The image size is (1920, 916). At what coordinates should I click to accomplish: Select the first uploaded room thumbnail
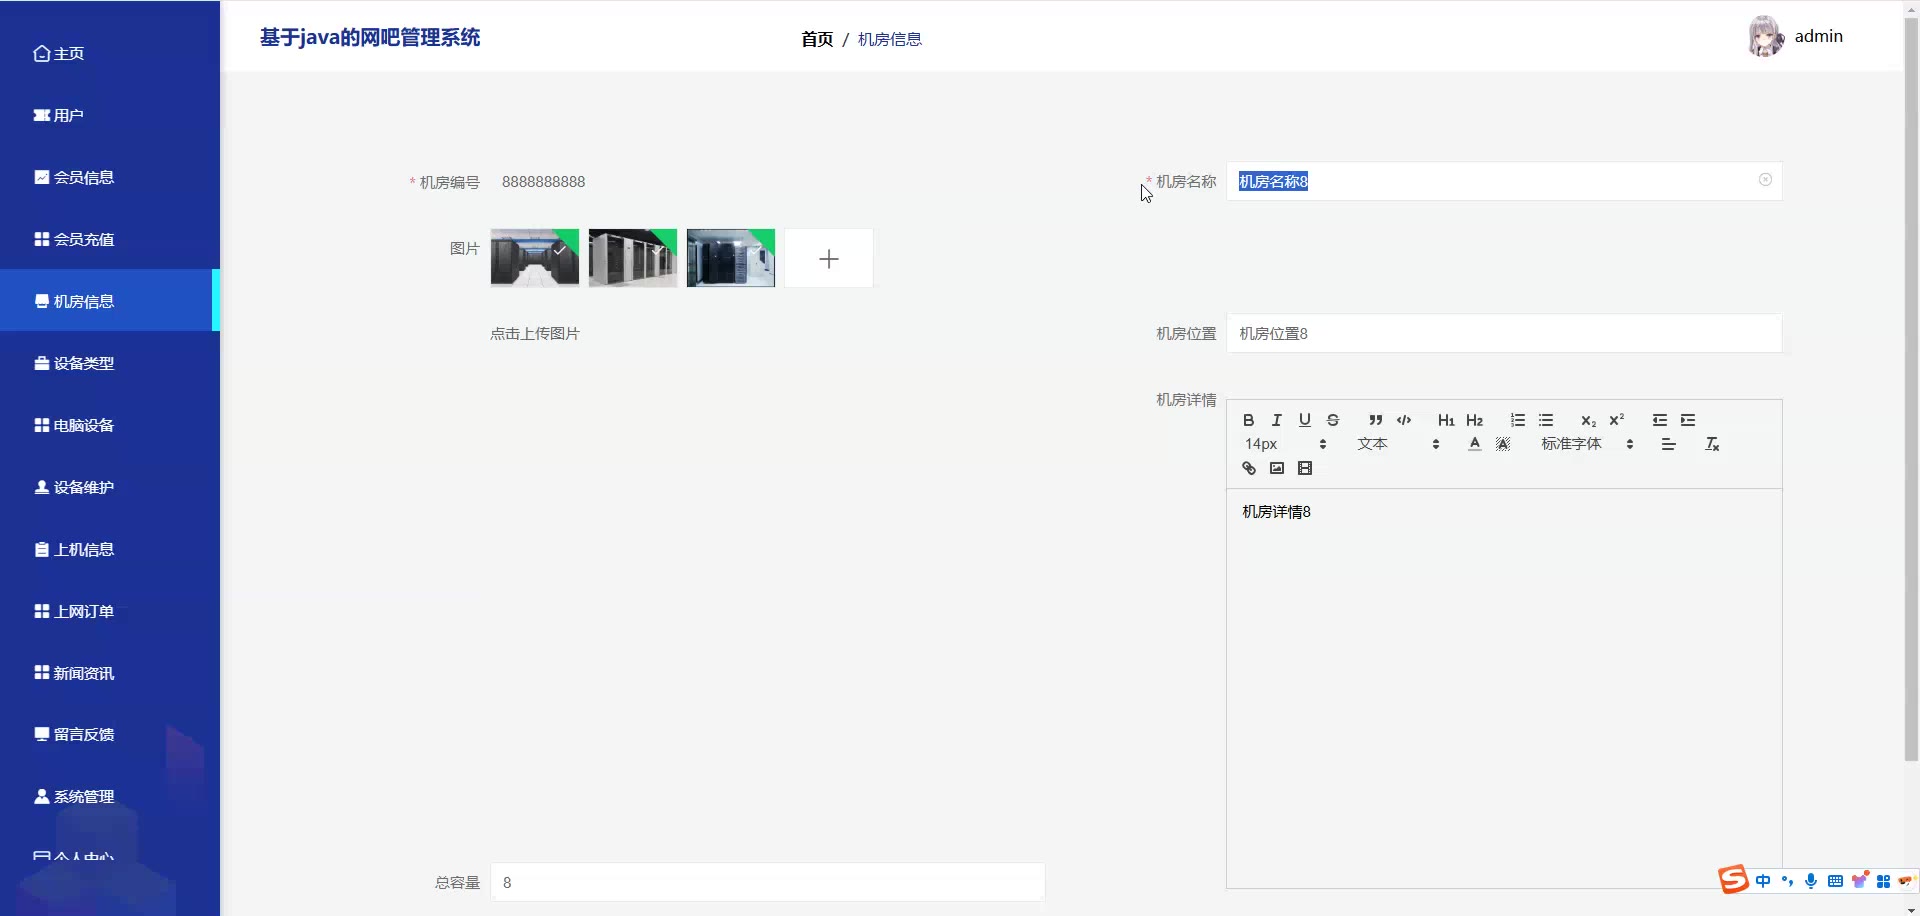[x=535, y=258]
